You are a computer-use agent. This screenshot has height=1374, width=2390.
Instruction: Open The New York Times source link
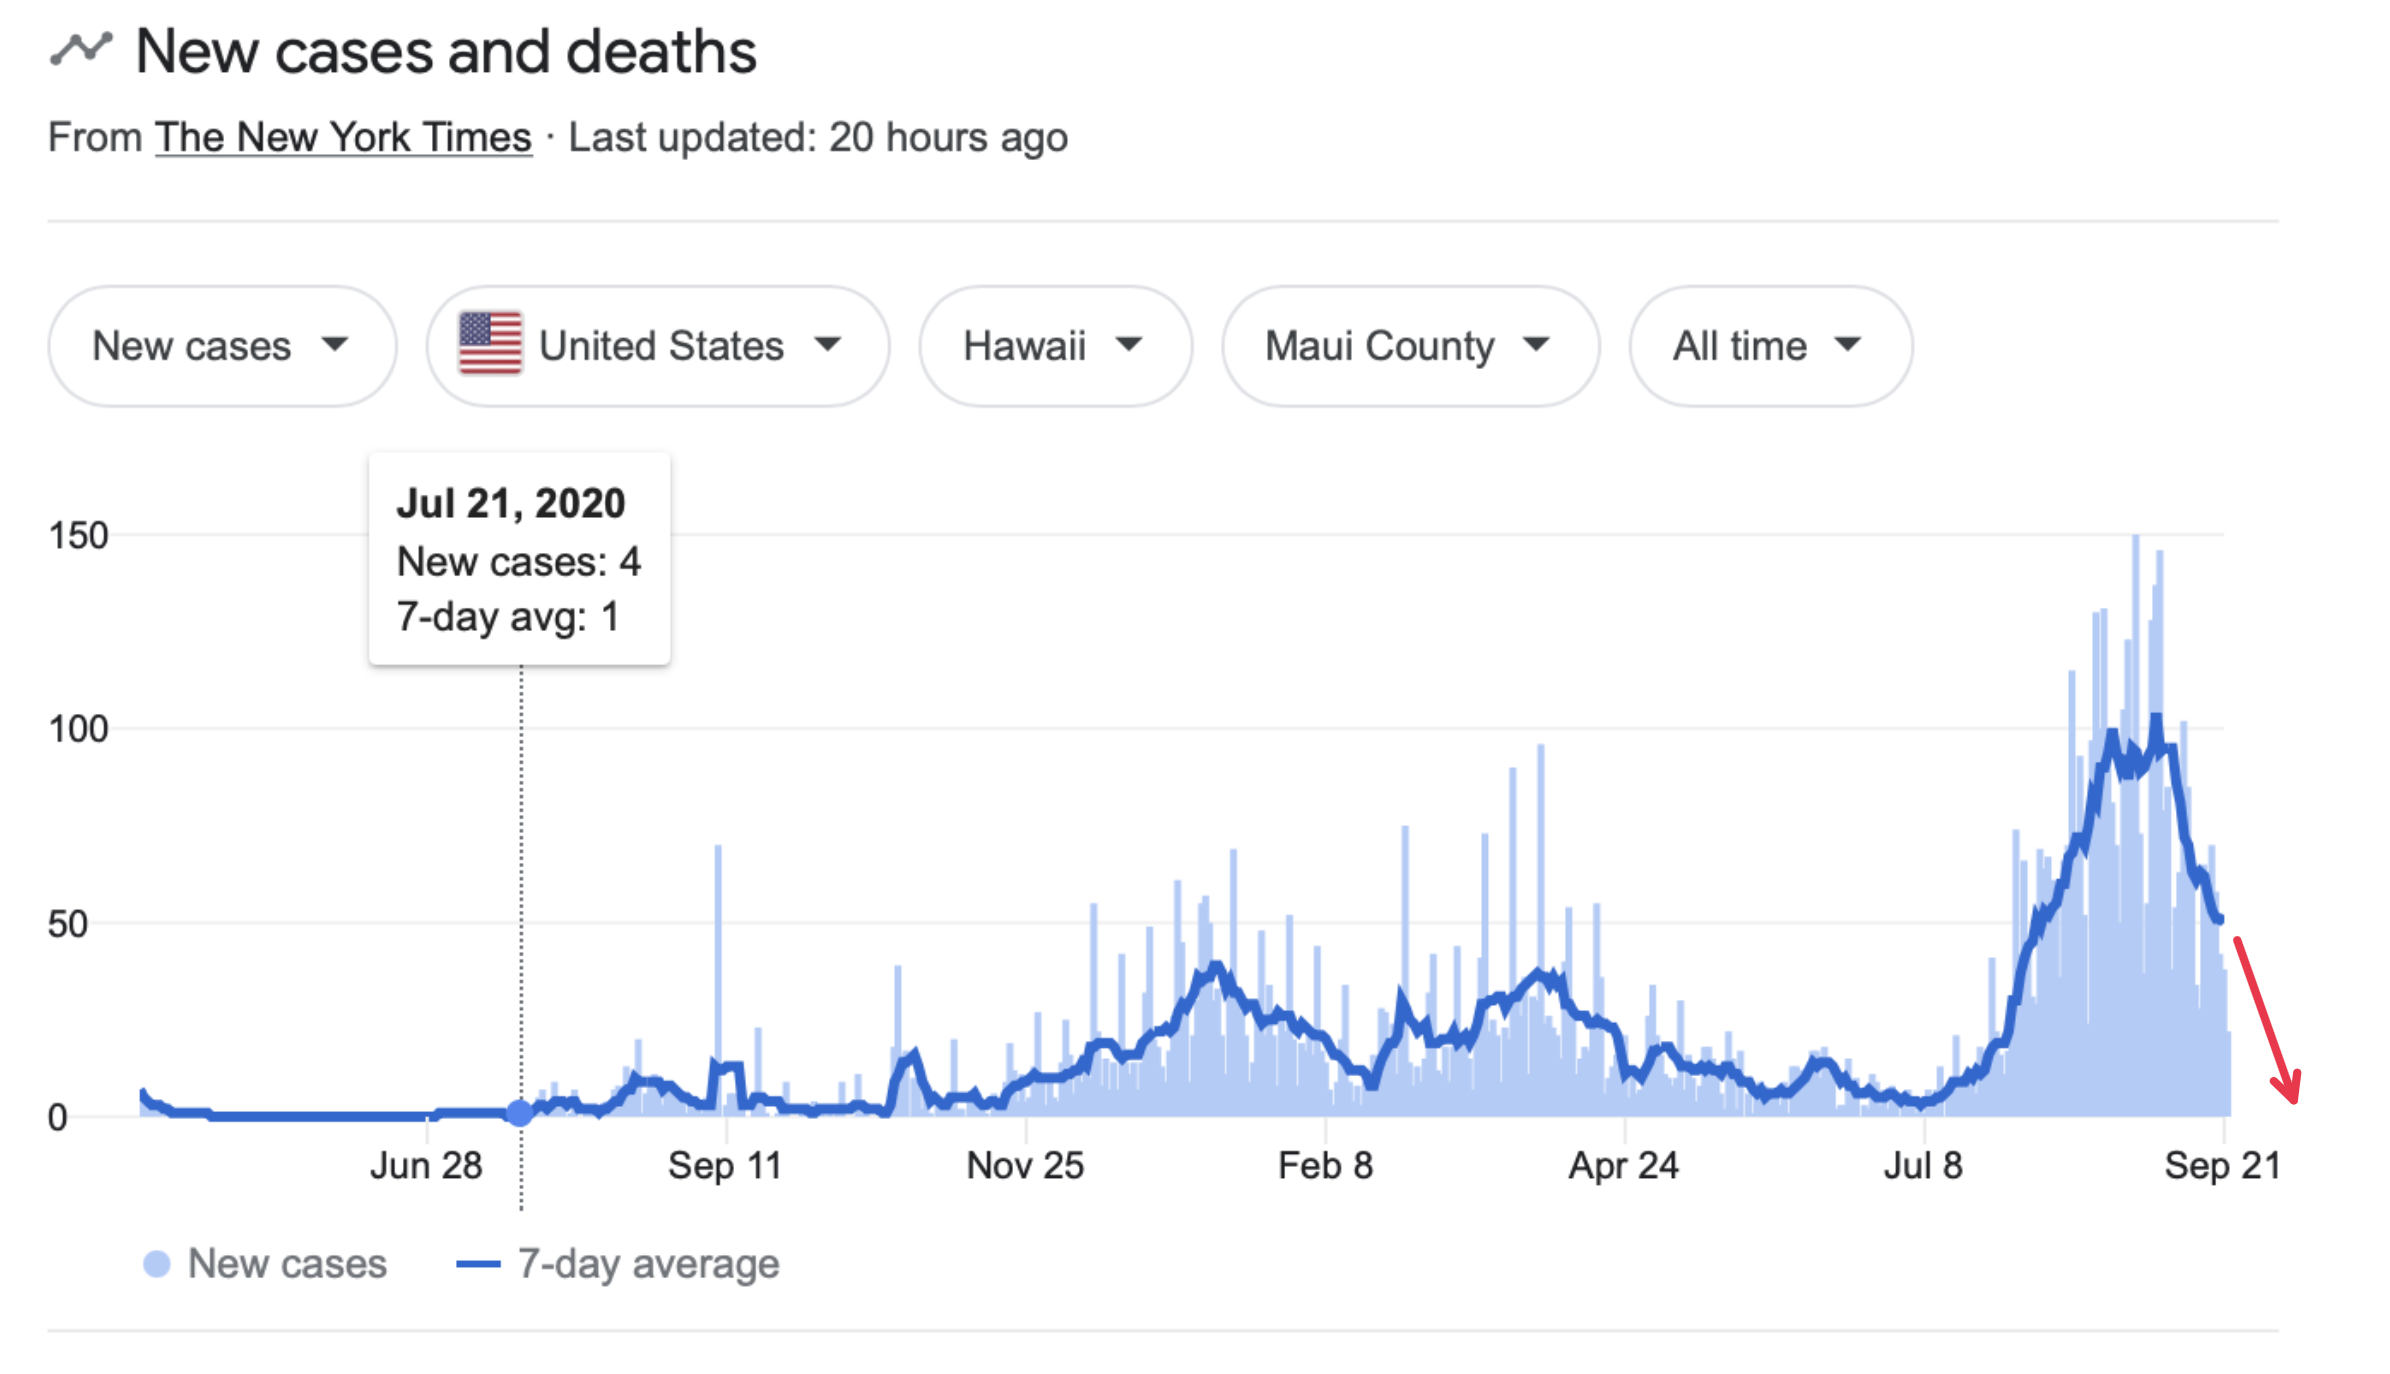343,137
